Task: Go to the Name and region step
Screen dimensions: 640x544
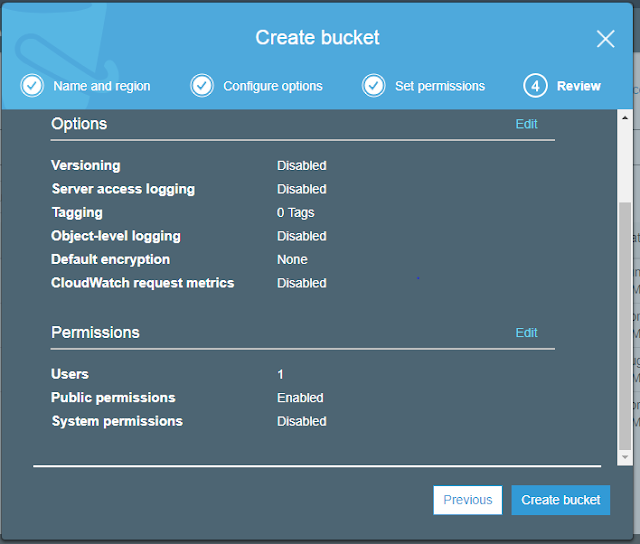Action: tap(101, 86)
